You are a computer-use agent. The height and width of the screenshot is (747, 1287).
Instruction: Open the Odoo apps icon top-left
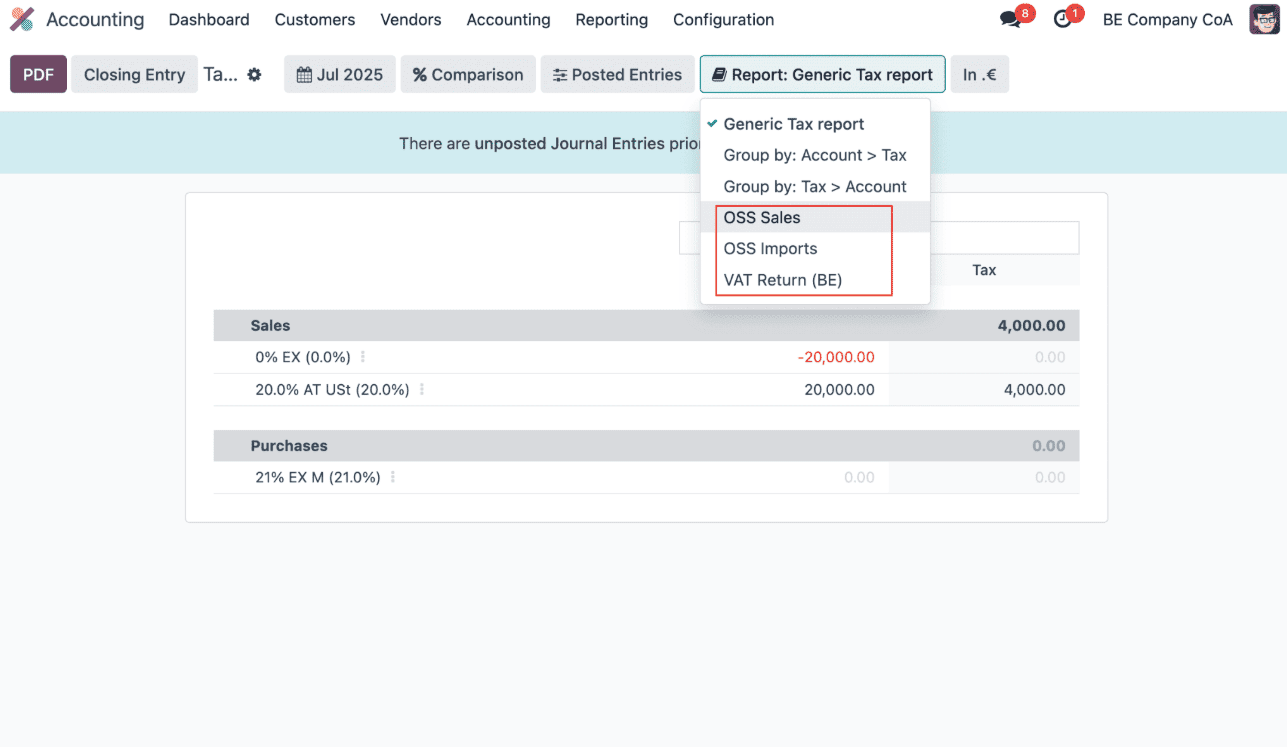pos(21,19)
